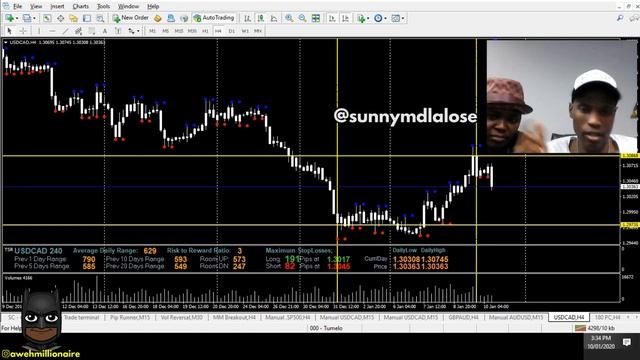The width and height of the screenshot is (640, 360).
Task: Open the Indicators list icon
Action: pyautogui.click(x=361, y=18)
